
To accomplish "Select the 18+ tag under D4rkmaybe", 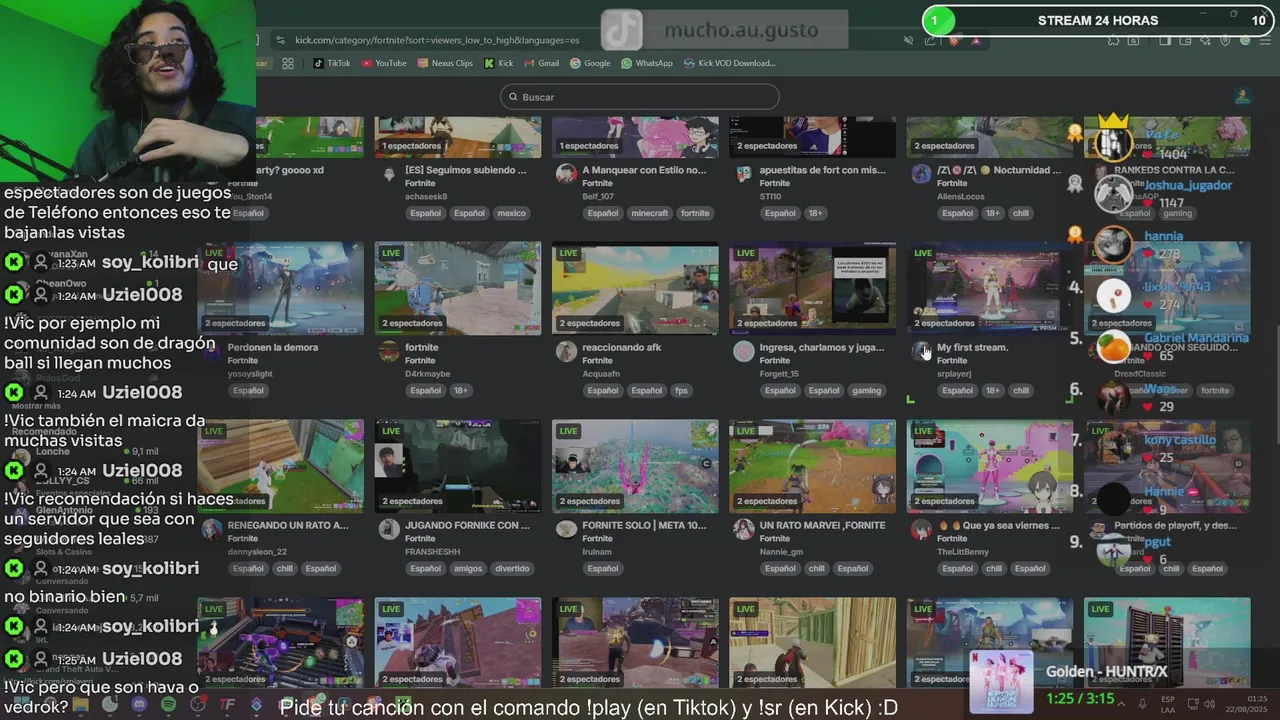I will point(463,391).
